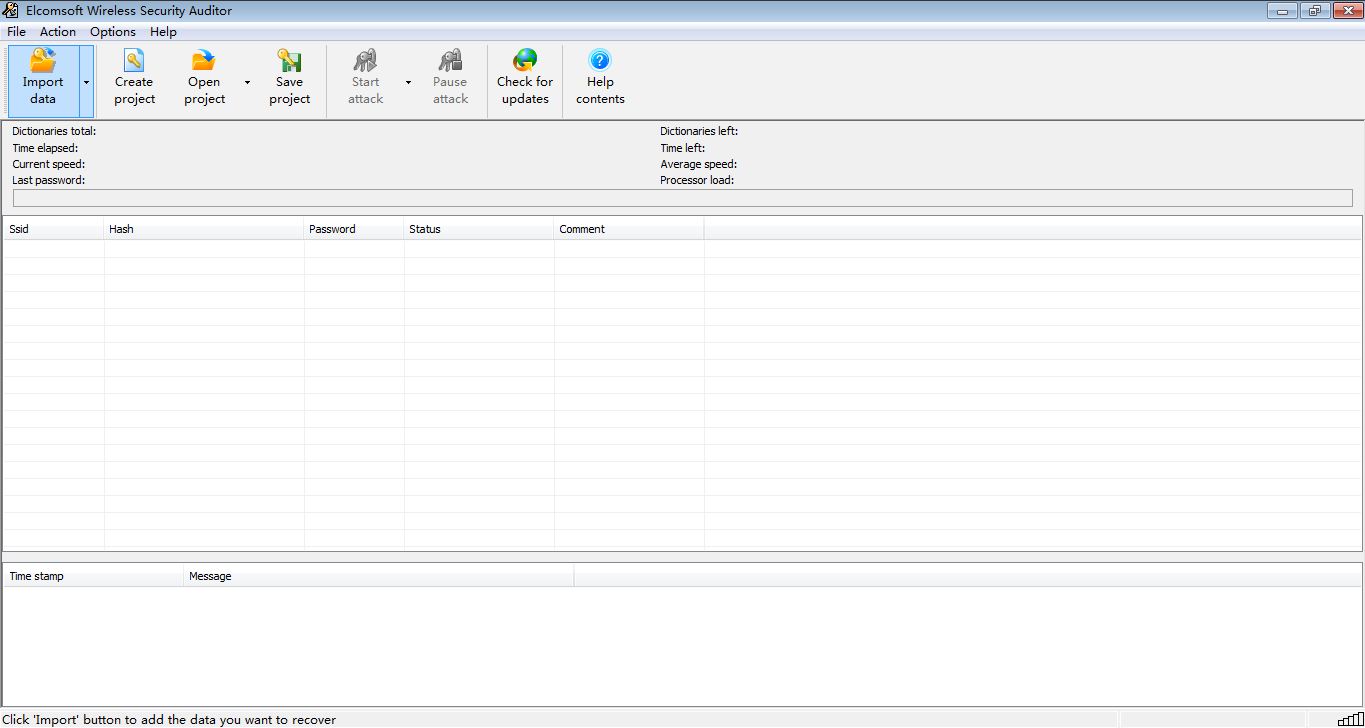
Task: Click the attack progress bar
Action: point(682,198)
